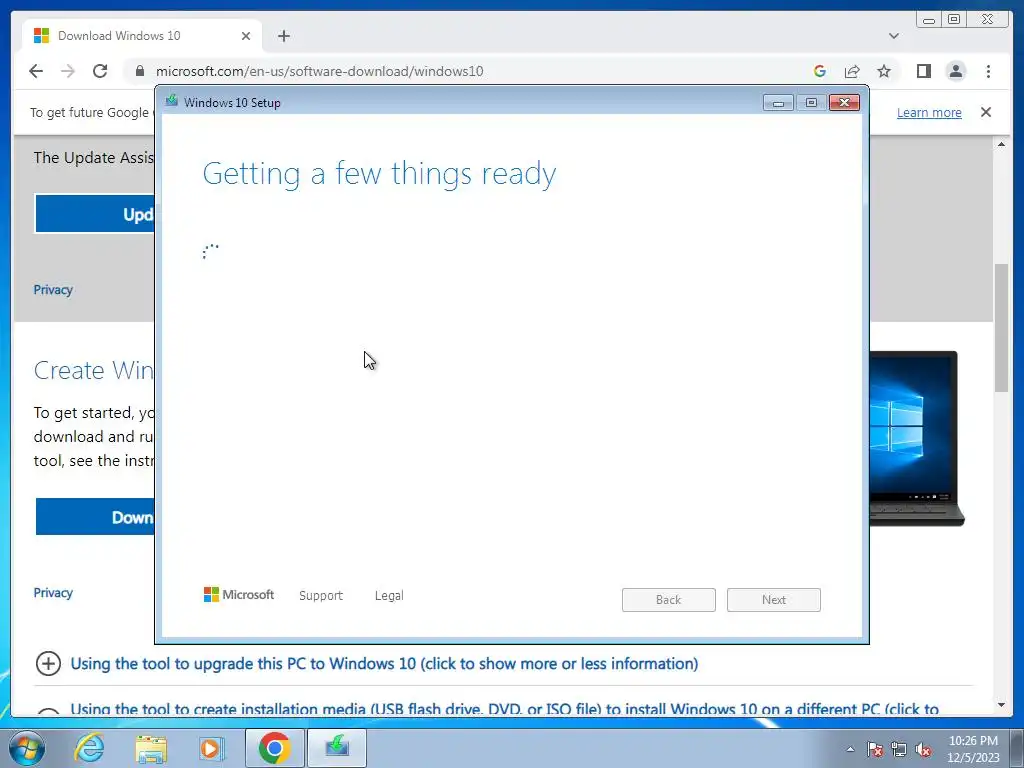This screenshot has width=1024, height=768.
Task: Open Chrome side panel icon
Action: [923, 71]
